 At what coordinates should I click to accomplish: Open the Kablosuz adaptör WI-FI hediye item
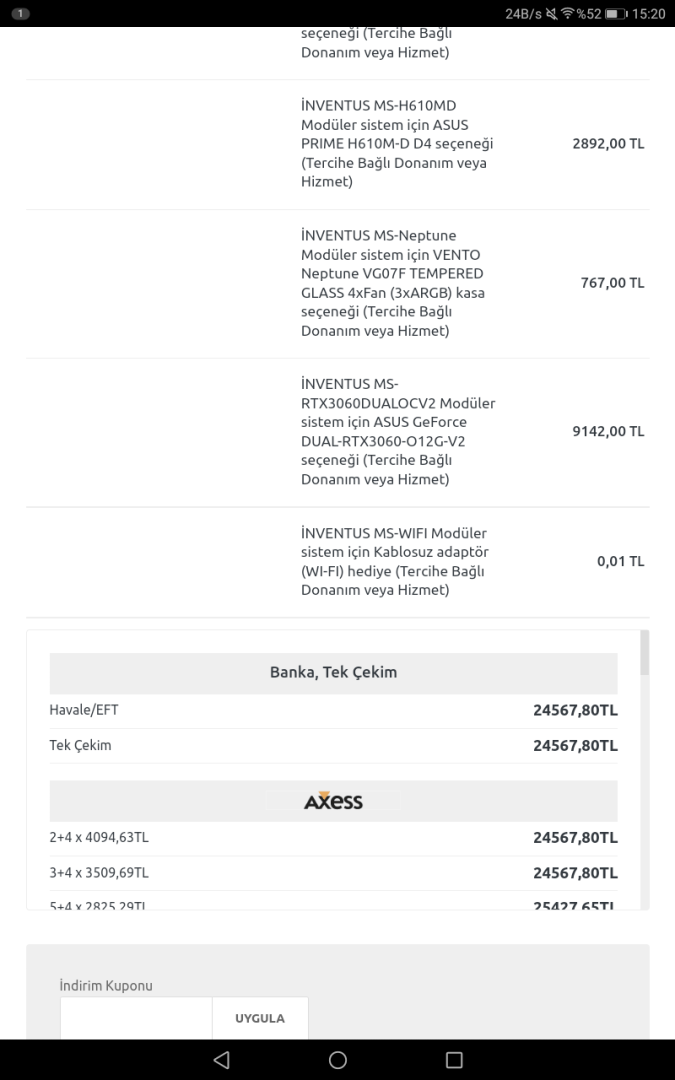398,561
